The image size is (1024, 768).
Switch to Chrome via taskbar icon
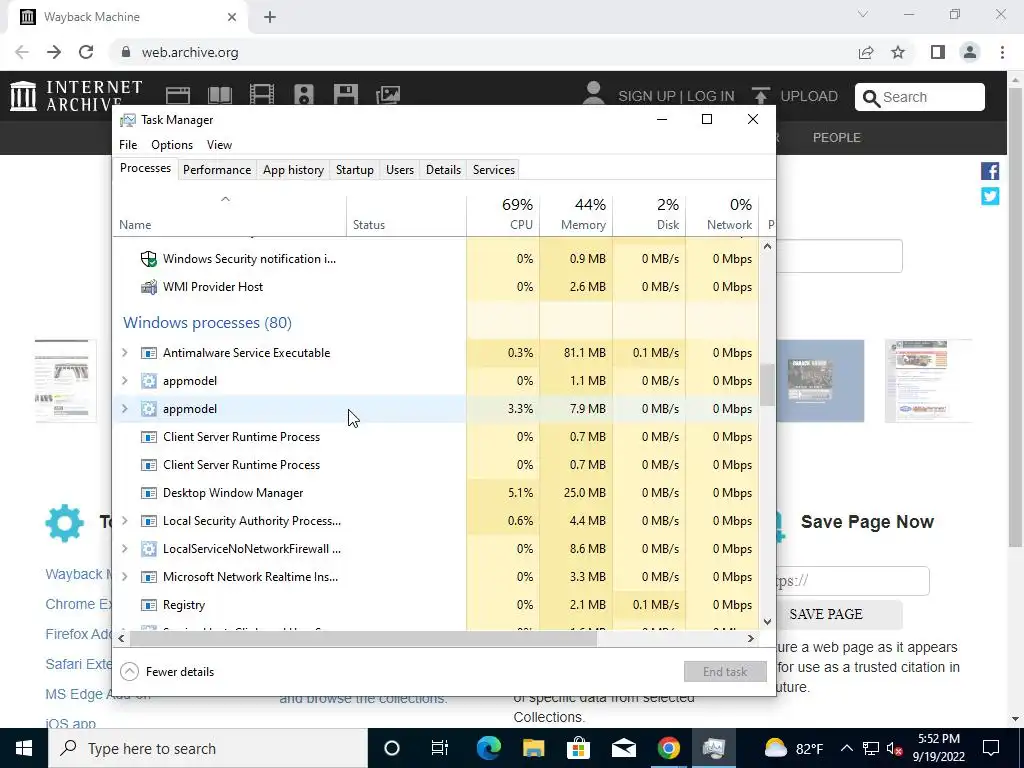[x=668, y=748]
